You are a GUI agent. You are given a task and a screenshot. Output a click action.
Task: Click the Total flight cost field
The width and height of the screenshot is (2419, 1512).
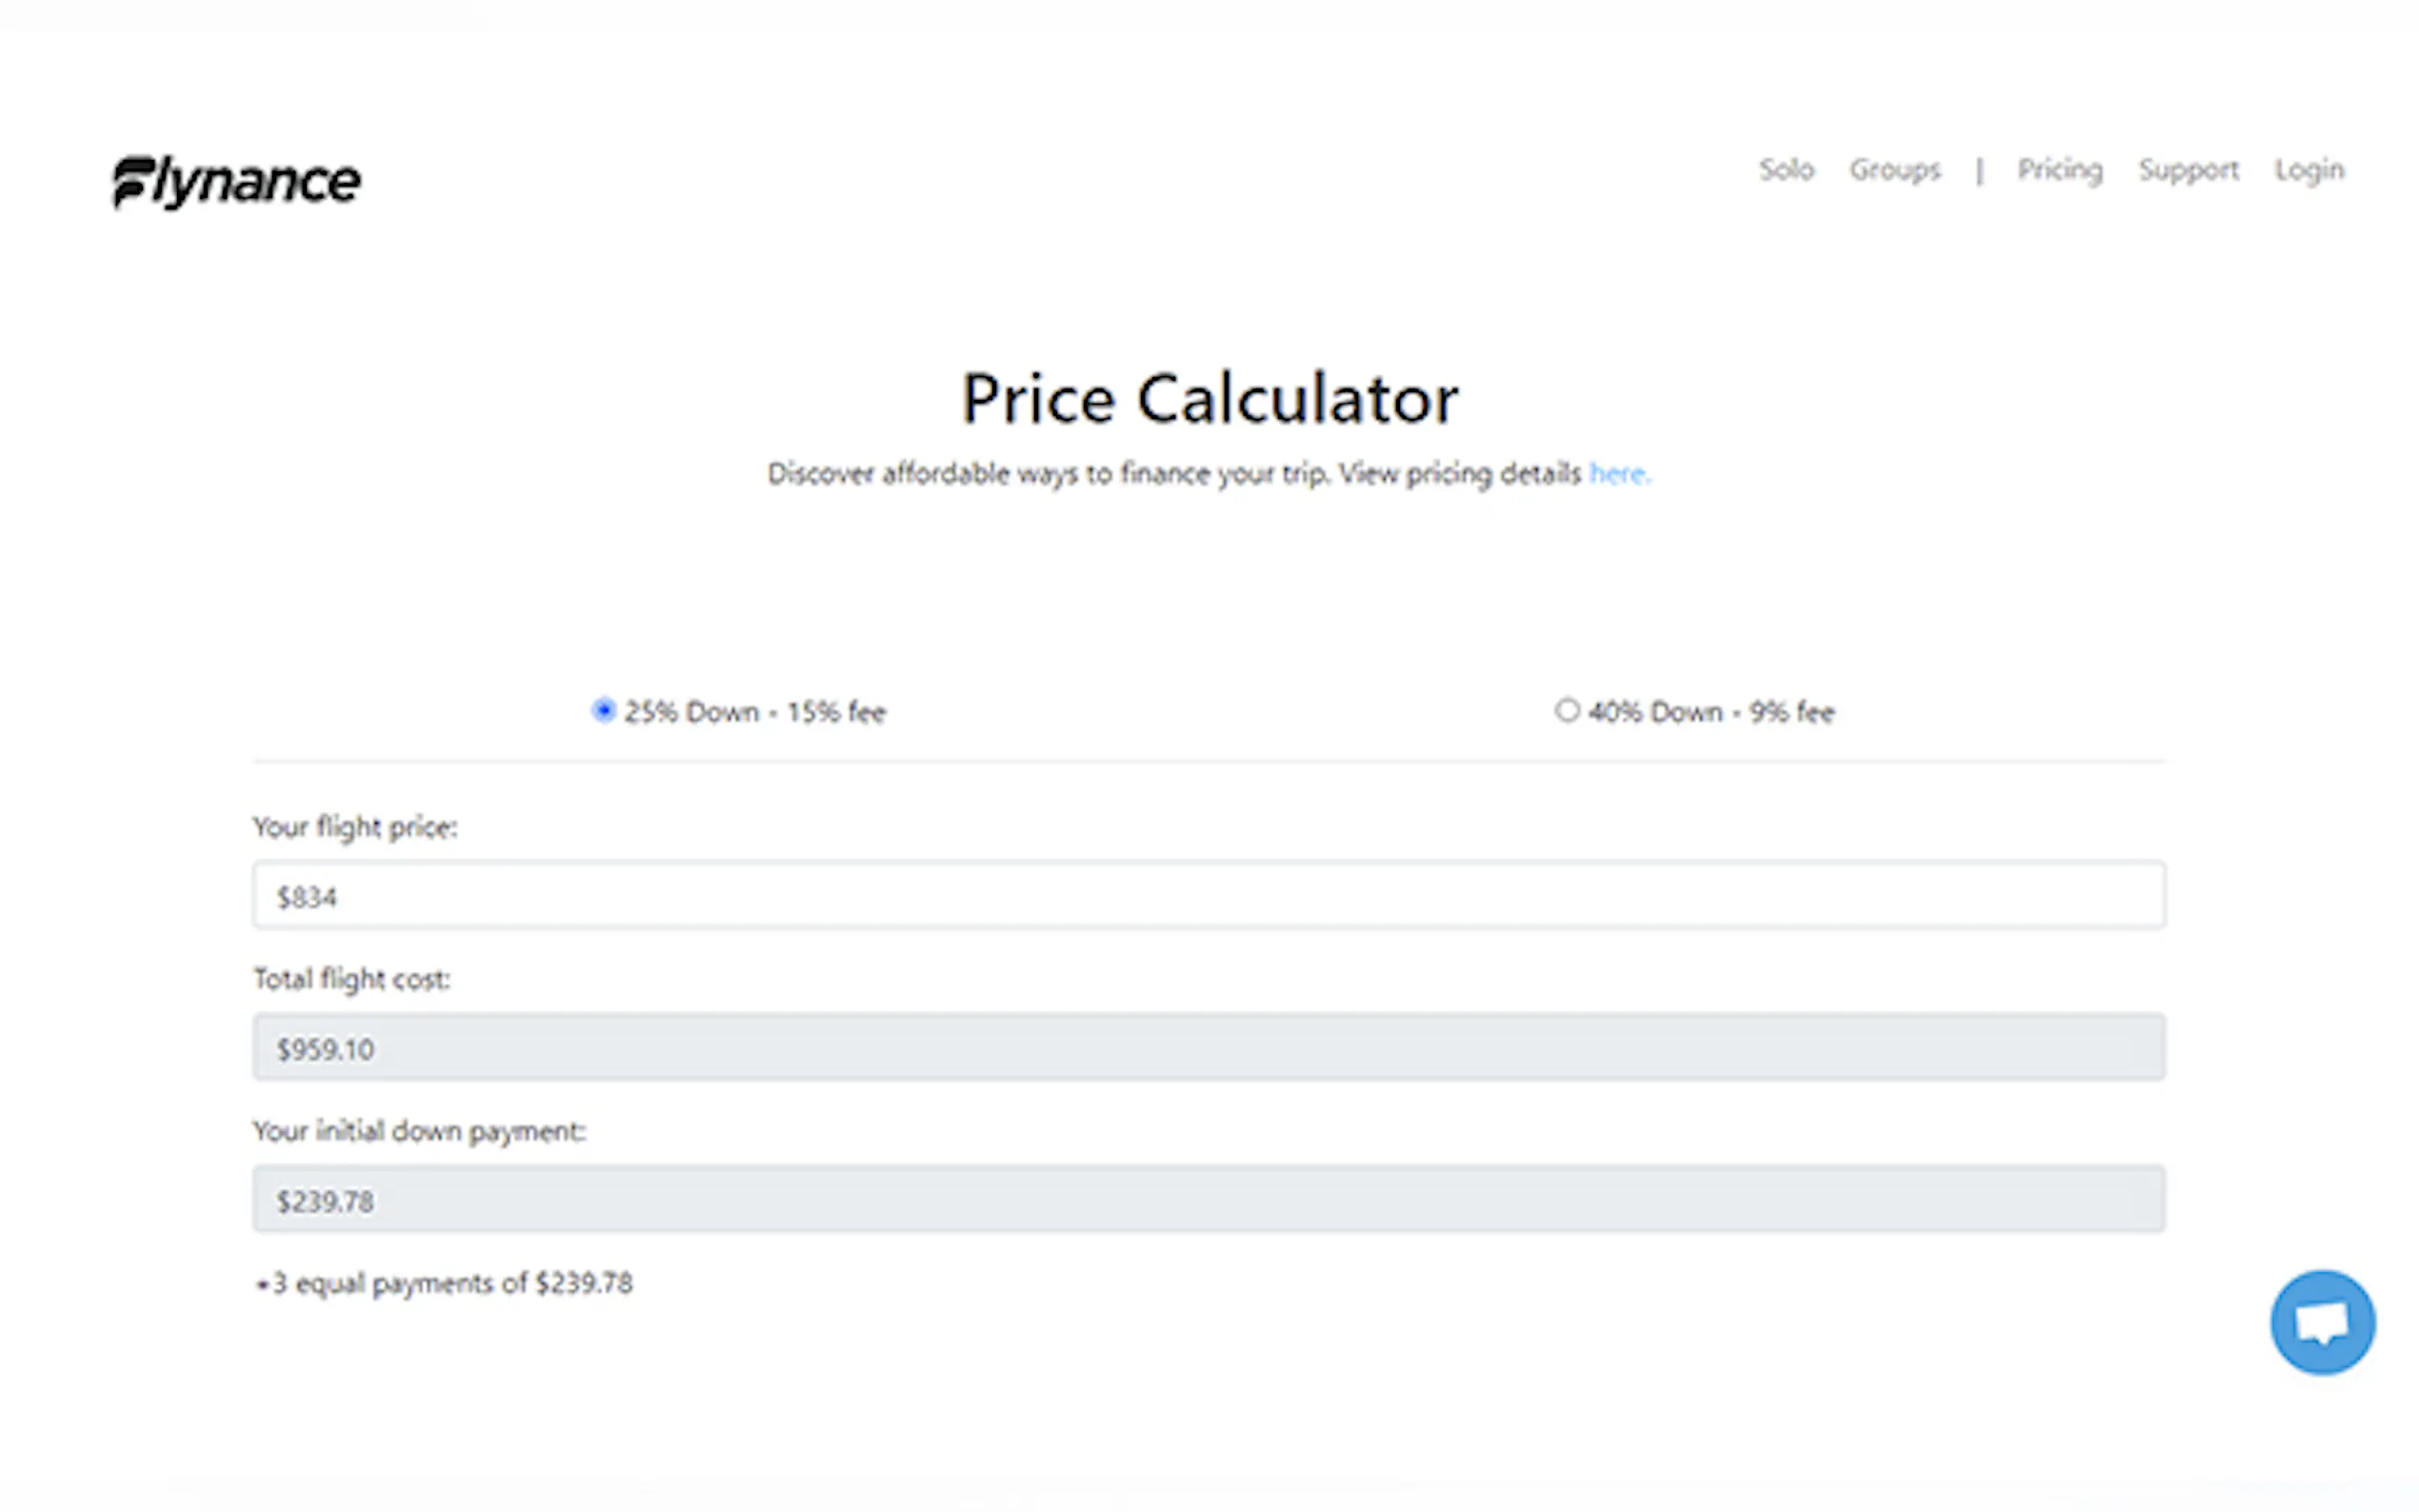(1209, 1047)
